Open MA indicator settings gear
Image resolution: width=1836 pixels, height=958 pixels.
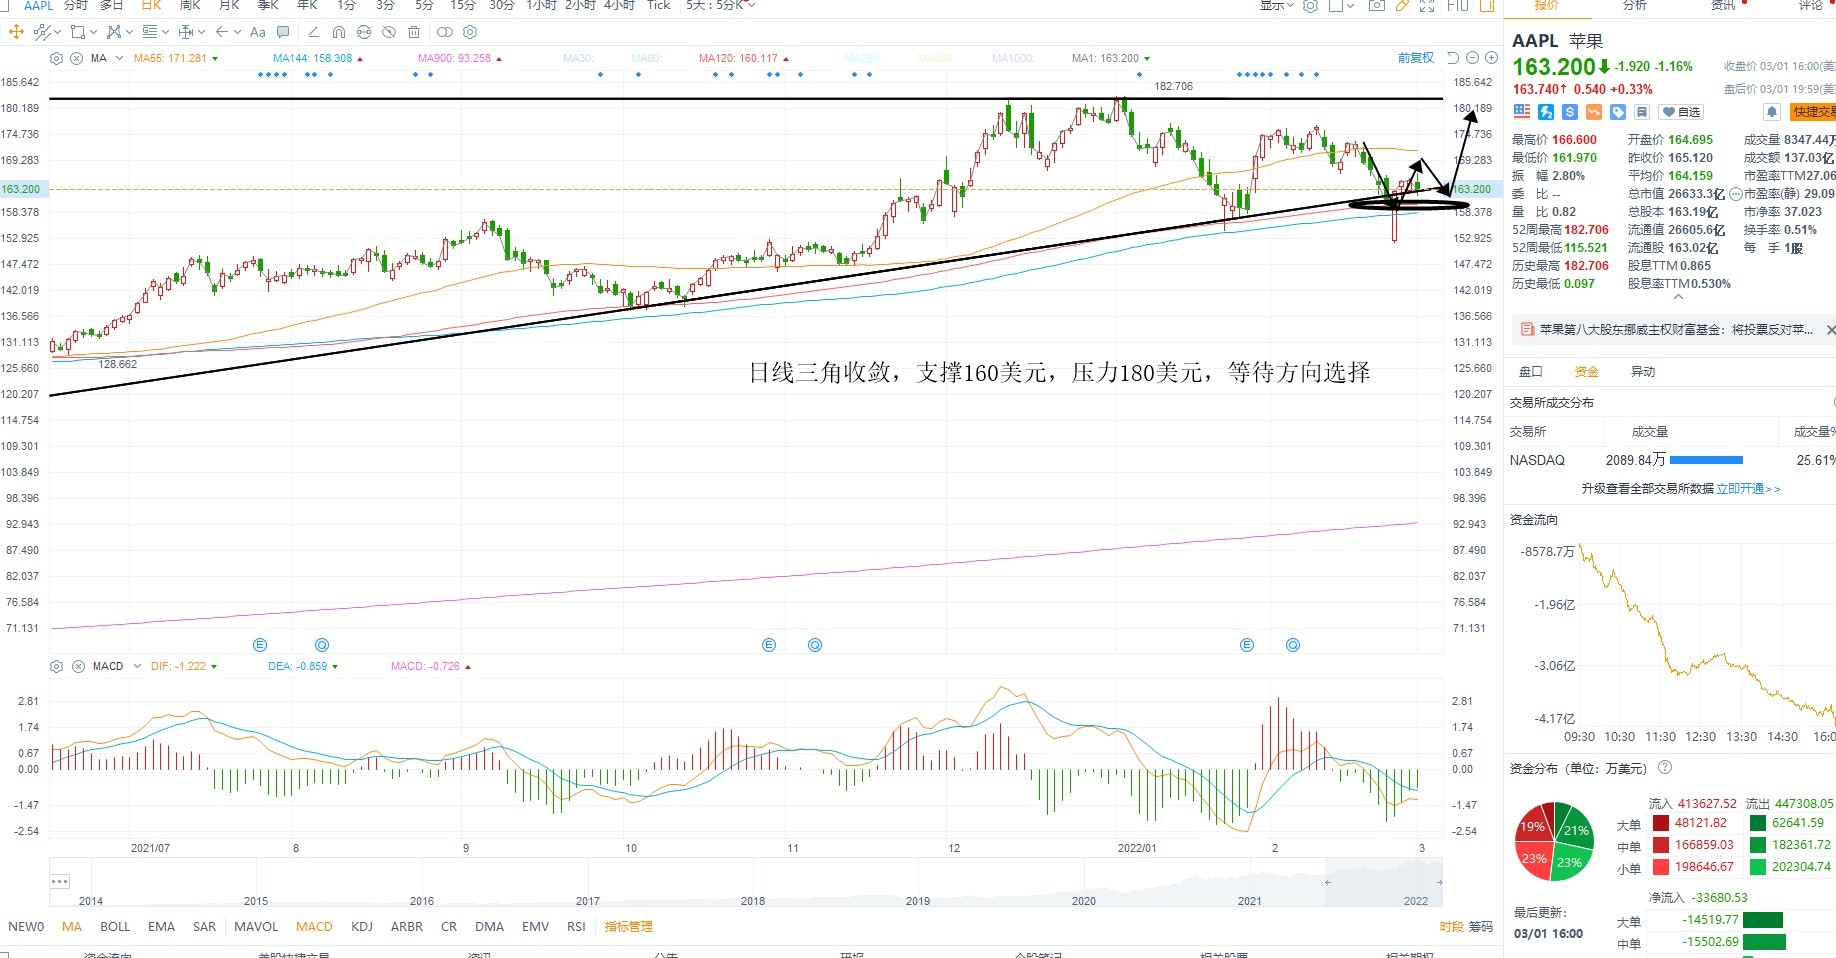(x=56, y=58)
